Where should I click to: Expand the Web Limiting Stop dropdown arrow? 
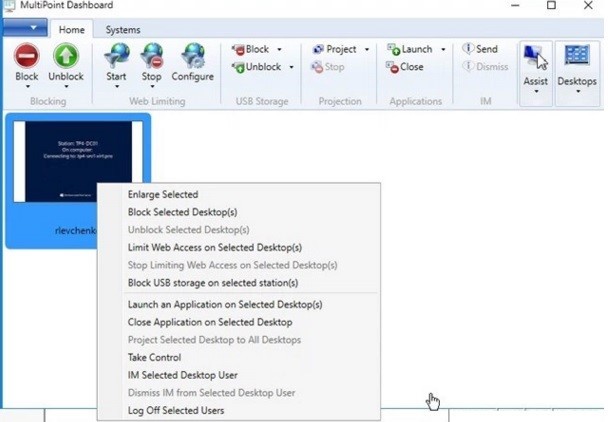pyautogui.click(x=152, y=86)
